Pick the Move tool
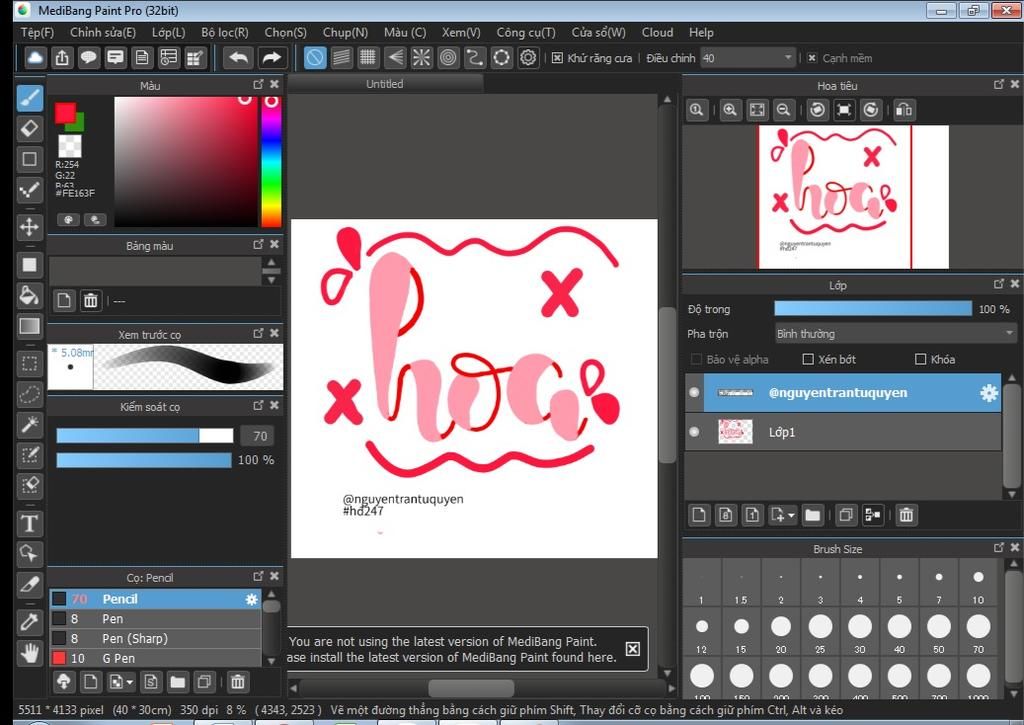 point(29,227)
